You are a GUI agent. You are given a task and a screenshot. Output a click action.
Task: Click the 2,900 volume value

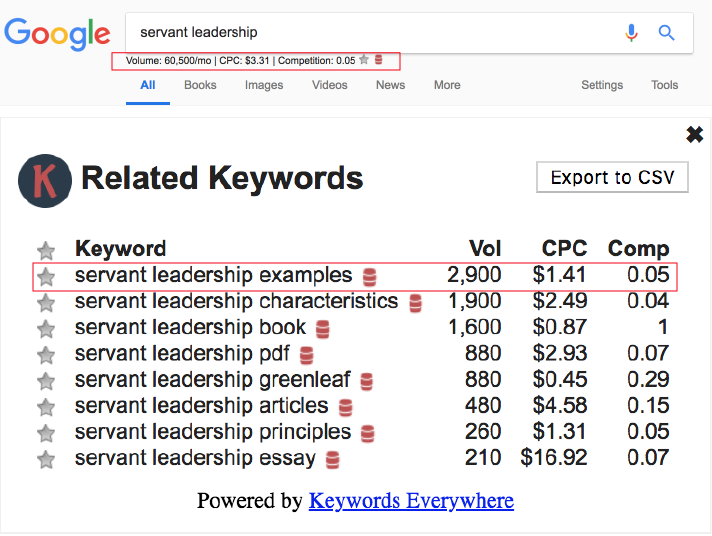(x=474, y=275)
